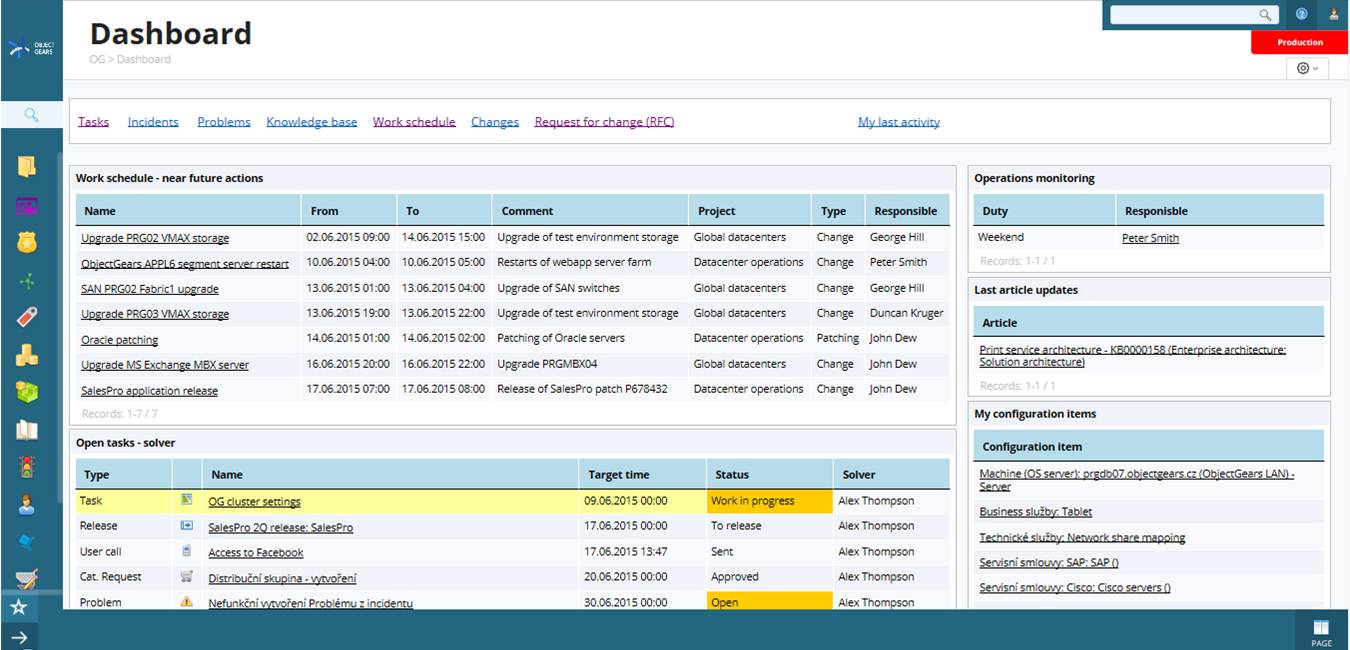Screen dimensions: 1350x650
Task: Click the traffic light sidebar icon
Action: coord(27,467)
